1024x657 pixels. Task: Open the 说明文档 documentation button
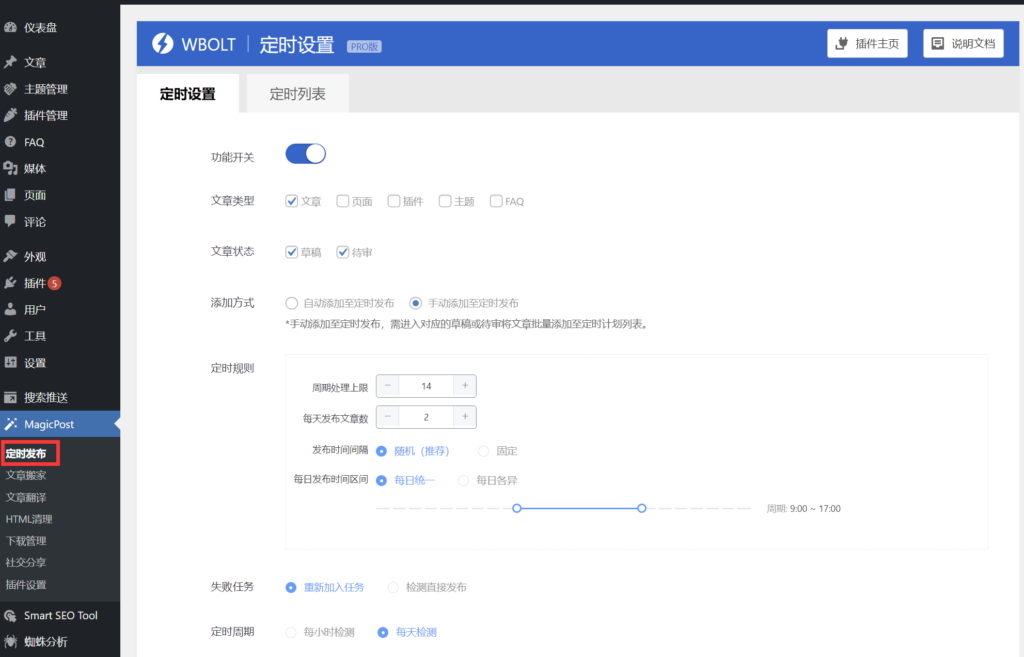(x=962, y=44)
